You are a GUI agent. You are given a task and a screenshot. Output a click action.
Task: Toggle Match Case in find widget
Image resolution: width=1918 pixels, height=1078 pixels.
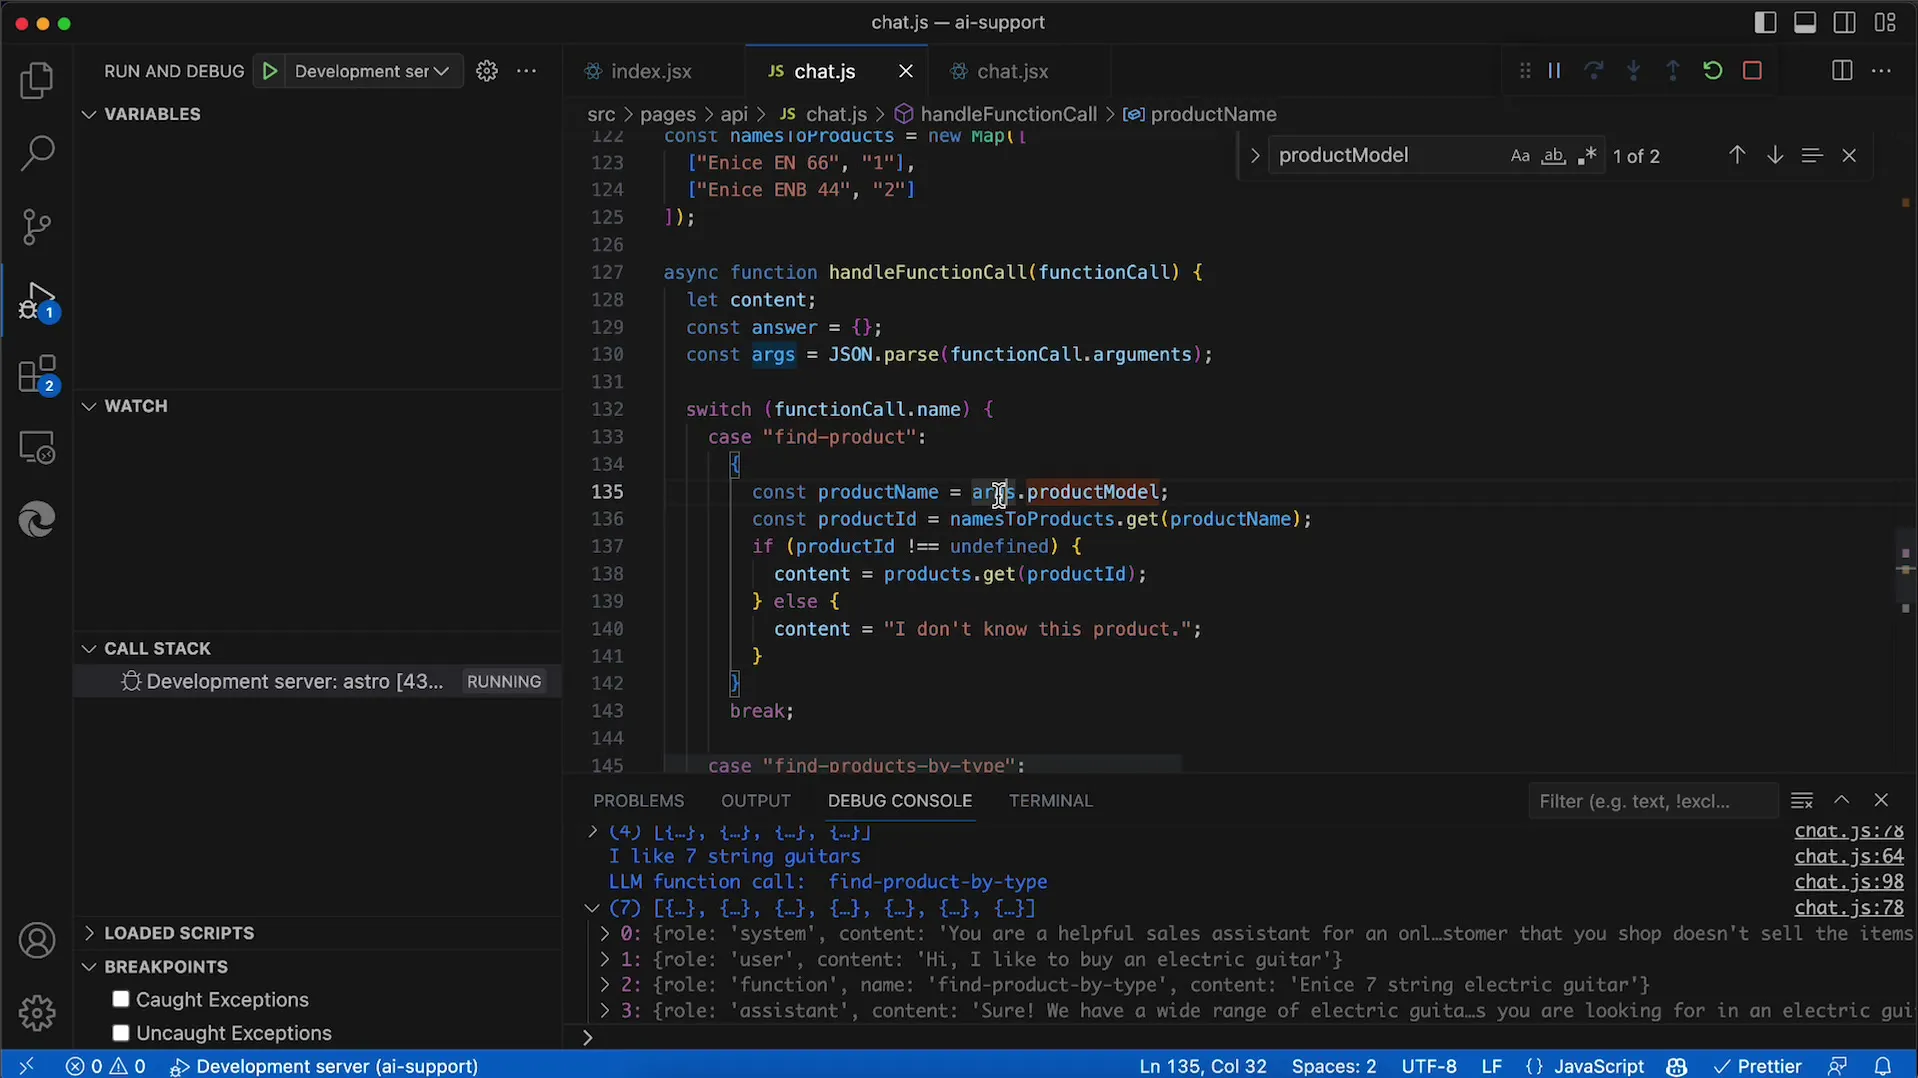click(1520, 156)
